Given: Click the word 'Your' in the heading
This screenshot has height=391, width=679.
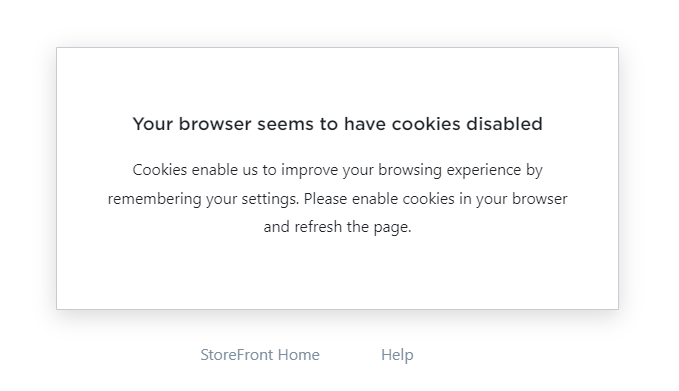Looking at the screenshot, I should tap(152, 124).
